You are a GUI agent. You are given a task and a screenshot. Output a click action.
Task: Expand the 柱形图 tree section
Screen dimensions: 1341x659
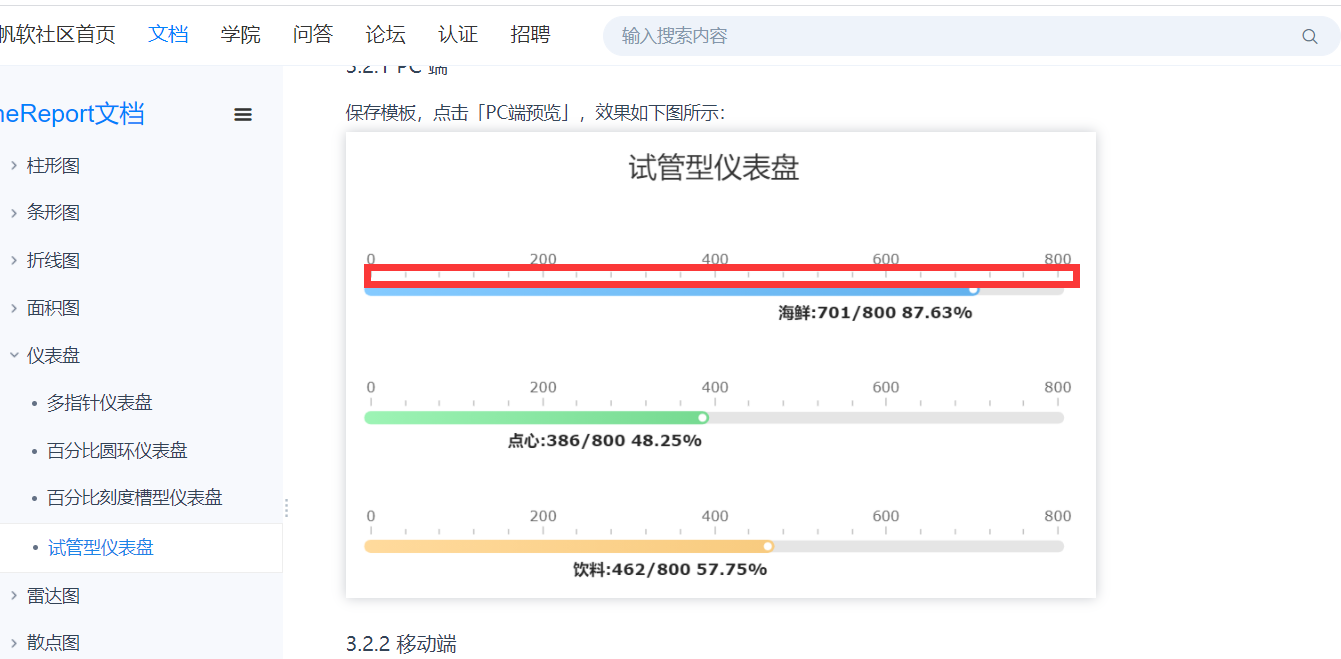click(x=14, y=166)
